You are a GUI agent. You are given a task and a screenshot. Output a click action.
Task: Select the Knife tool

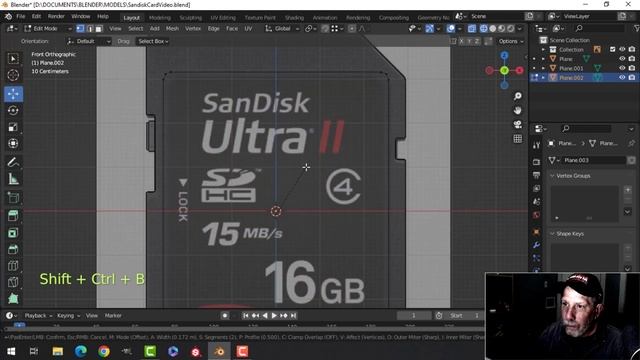pyautogui.click(x=13, y=282)
